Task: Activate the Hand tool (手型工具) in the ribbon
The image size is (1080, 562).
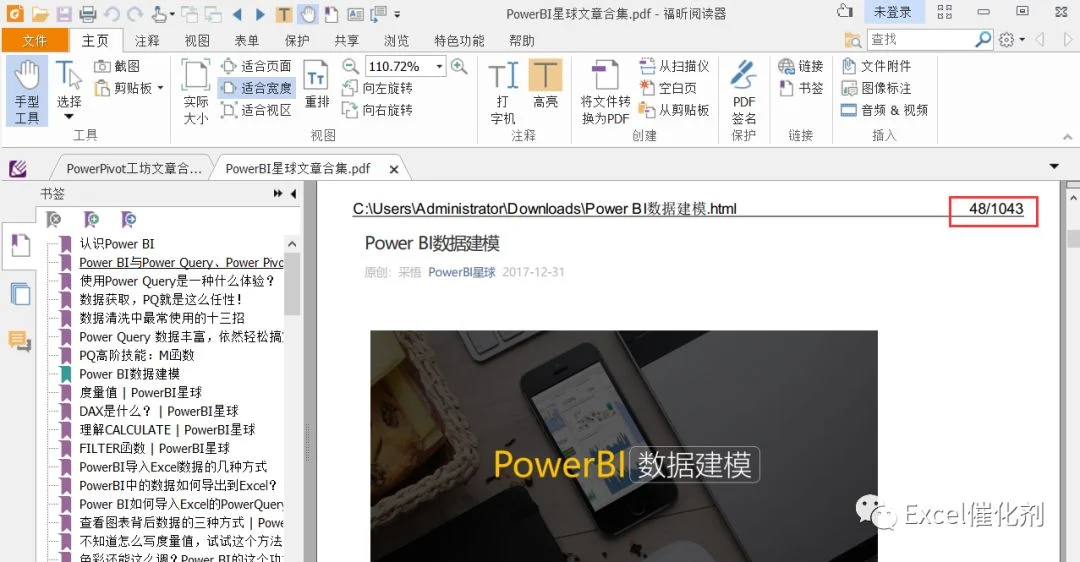Action: (x=27, y=92)
